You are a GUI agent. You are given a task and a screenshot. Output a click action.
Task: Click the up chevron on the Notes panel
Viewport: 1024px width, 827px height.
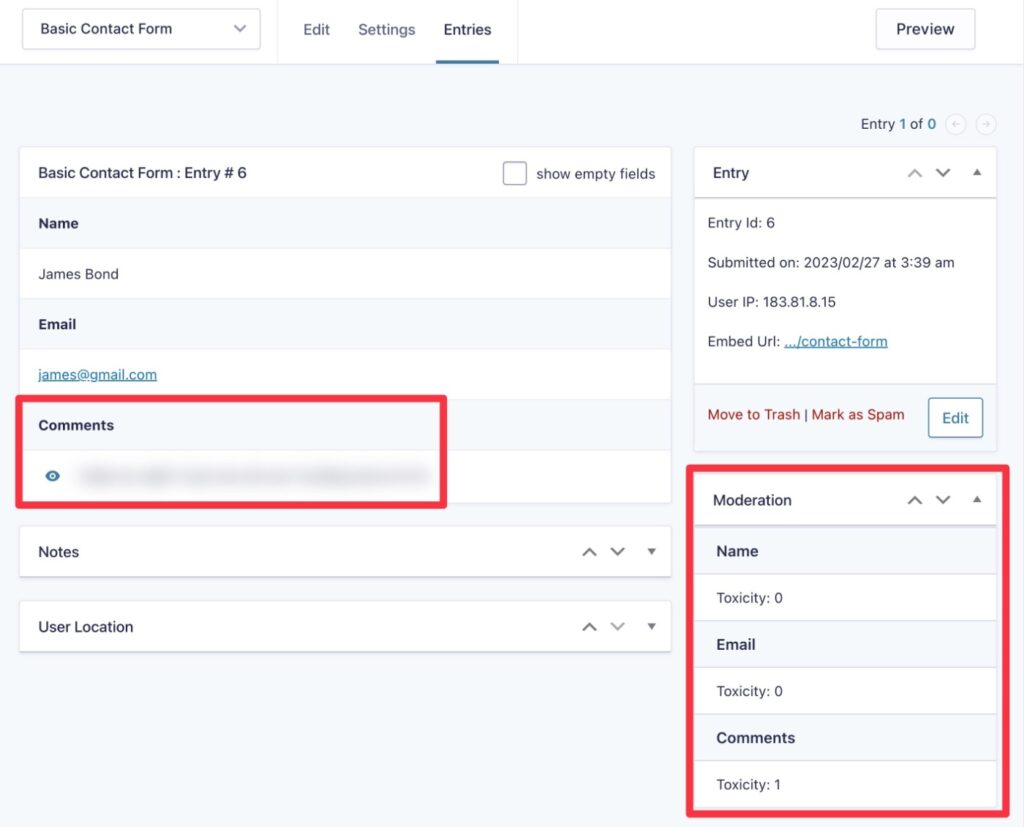[589, 551]
